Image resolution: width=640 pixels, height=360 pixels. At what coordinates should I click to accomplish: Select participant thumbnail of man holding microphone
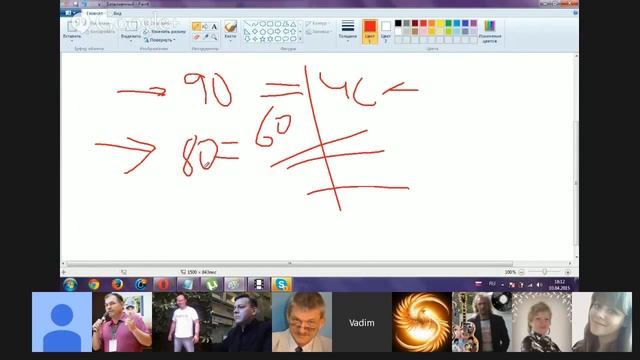point(122,322)
